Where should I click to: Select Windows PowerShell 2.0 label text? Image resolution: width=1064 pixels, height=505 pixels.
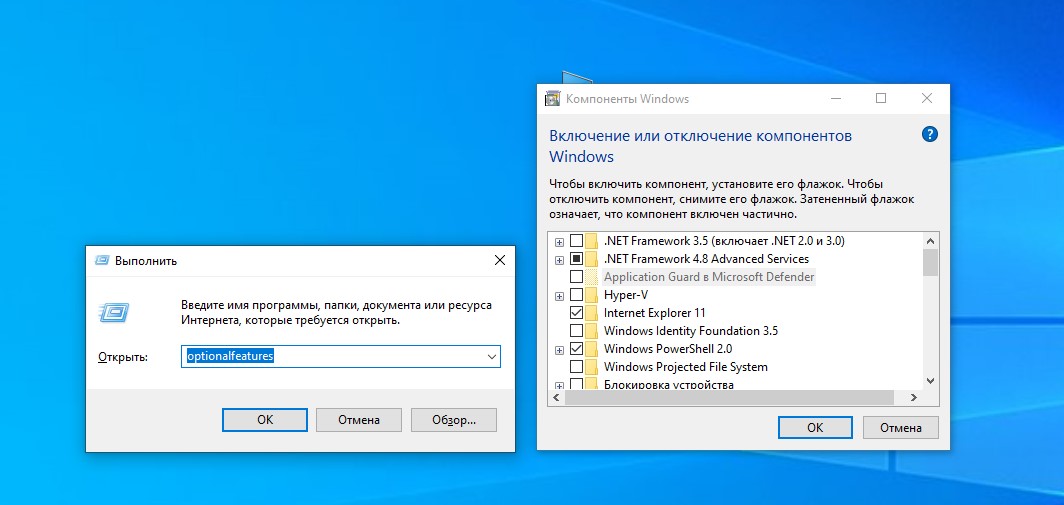click(668, 349)
